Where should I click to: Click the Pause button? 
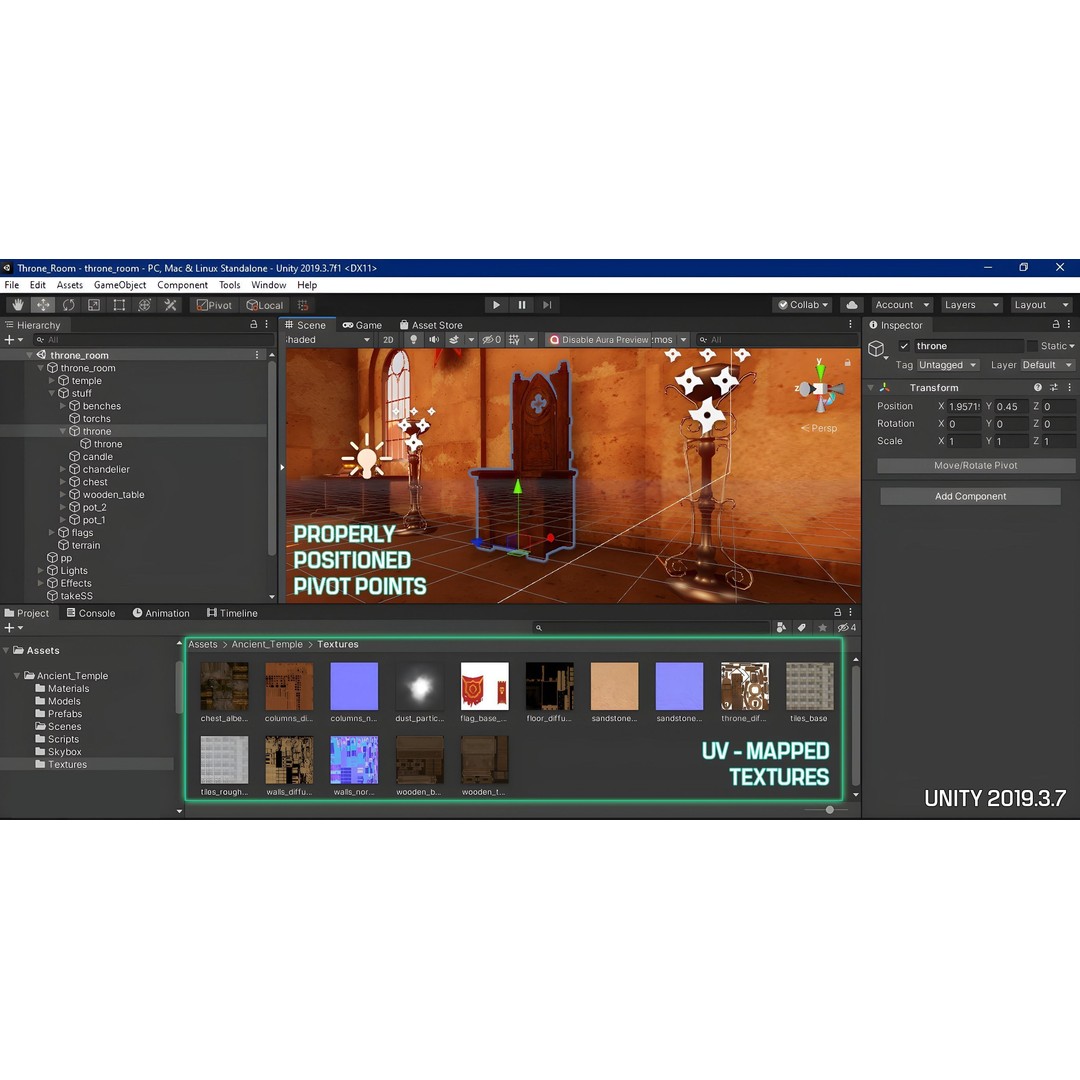click(522, 305)
